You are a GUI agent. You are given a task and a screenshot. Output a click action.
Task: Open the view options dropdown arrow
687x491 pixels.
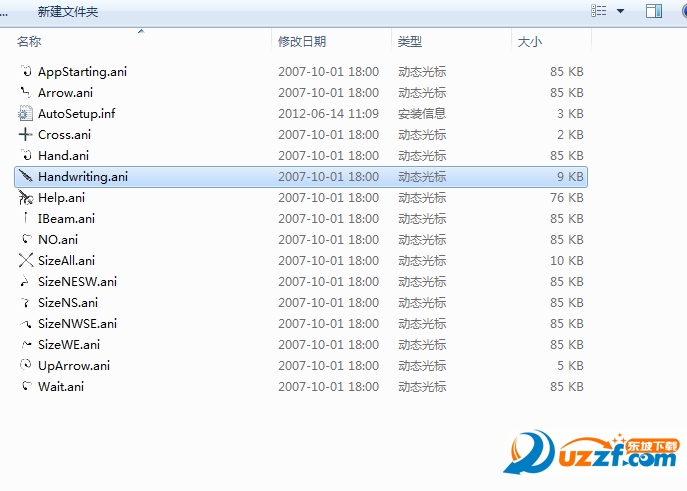[x=620, y=11]
